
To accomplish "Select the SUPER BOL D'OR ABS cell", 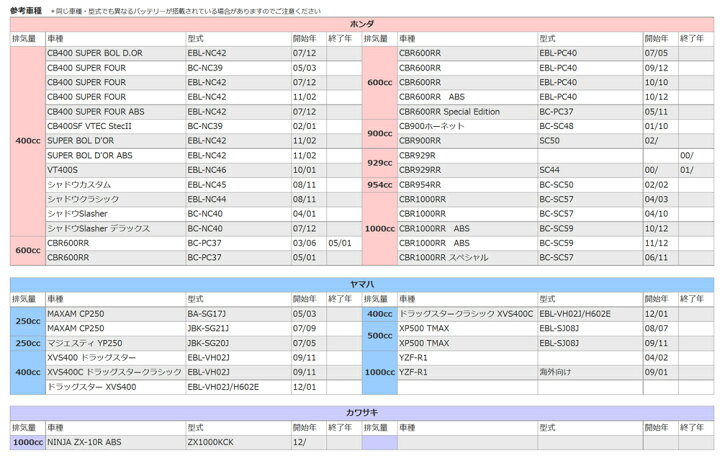I will coord(116,155).
